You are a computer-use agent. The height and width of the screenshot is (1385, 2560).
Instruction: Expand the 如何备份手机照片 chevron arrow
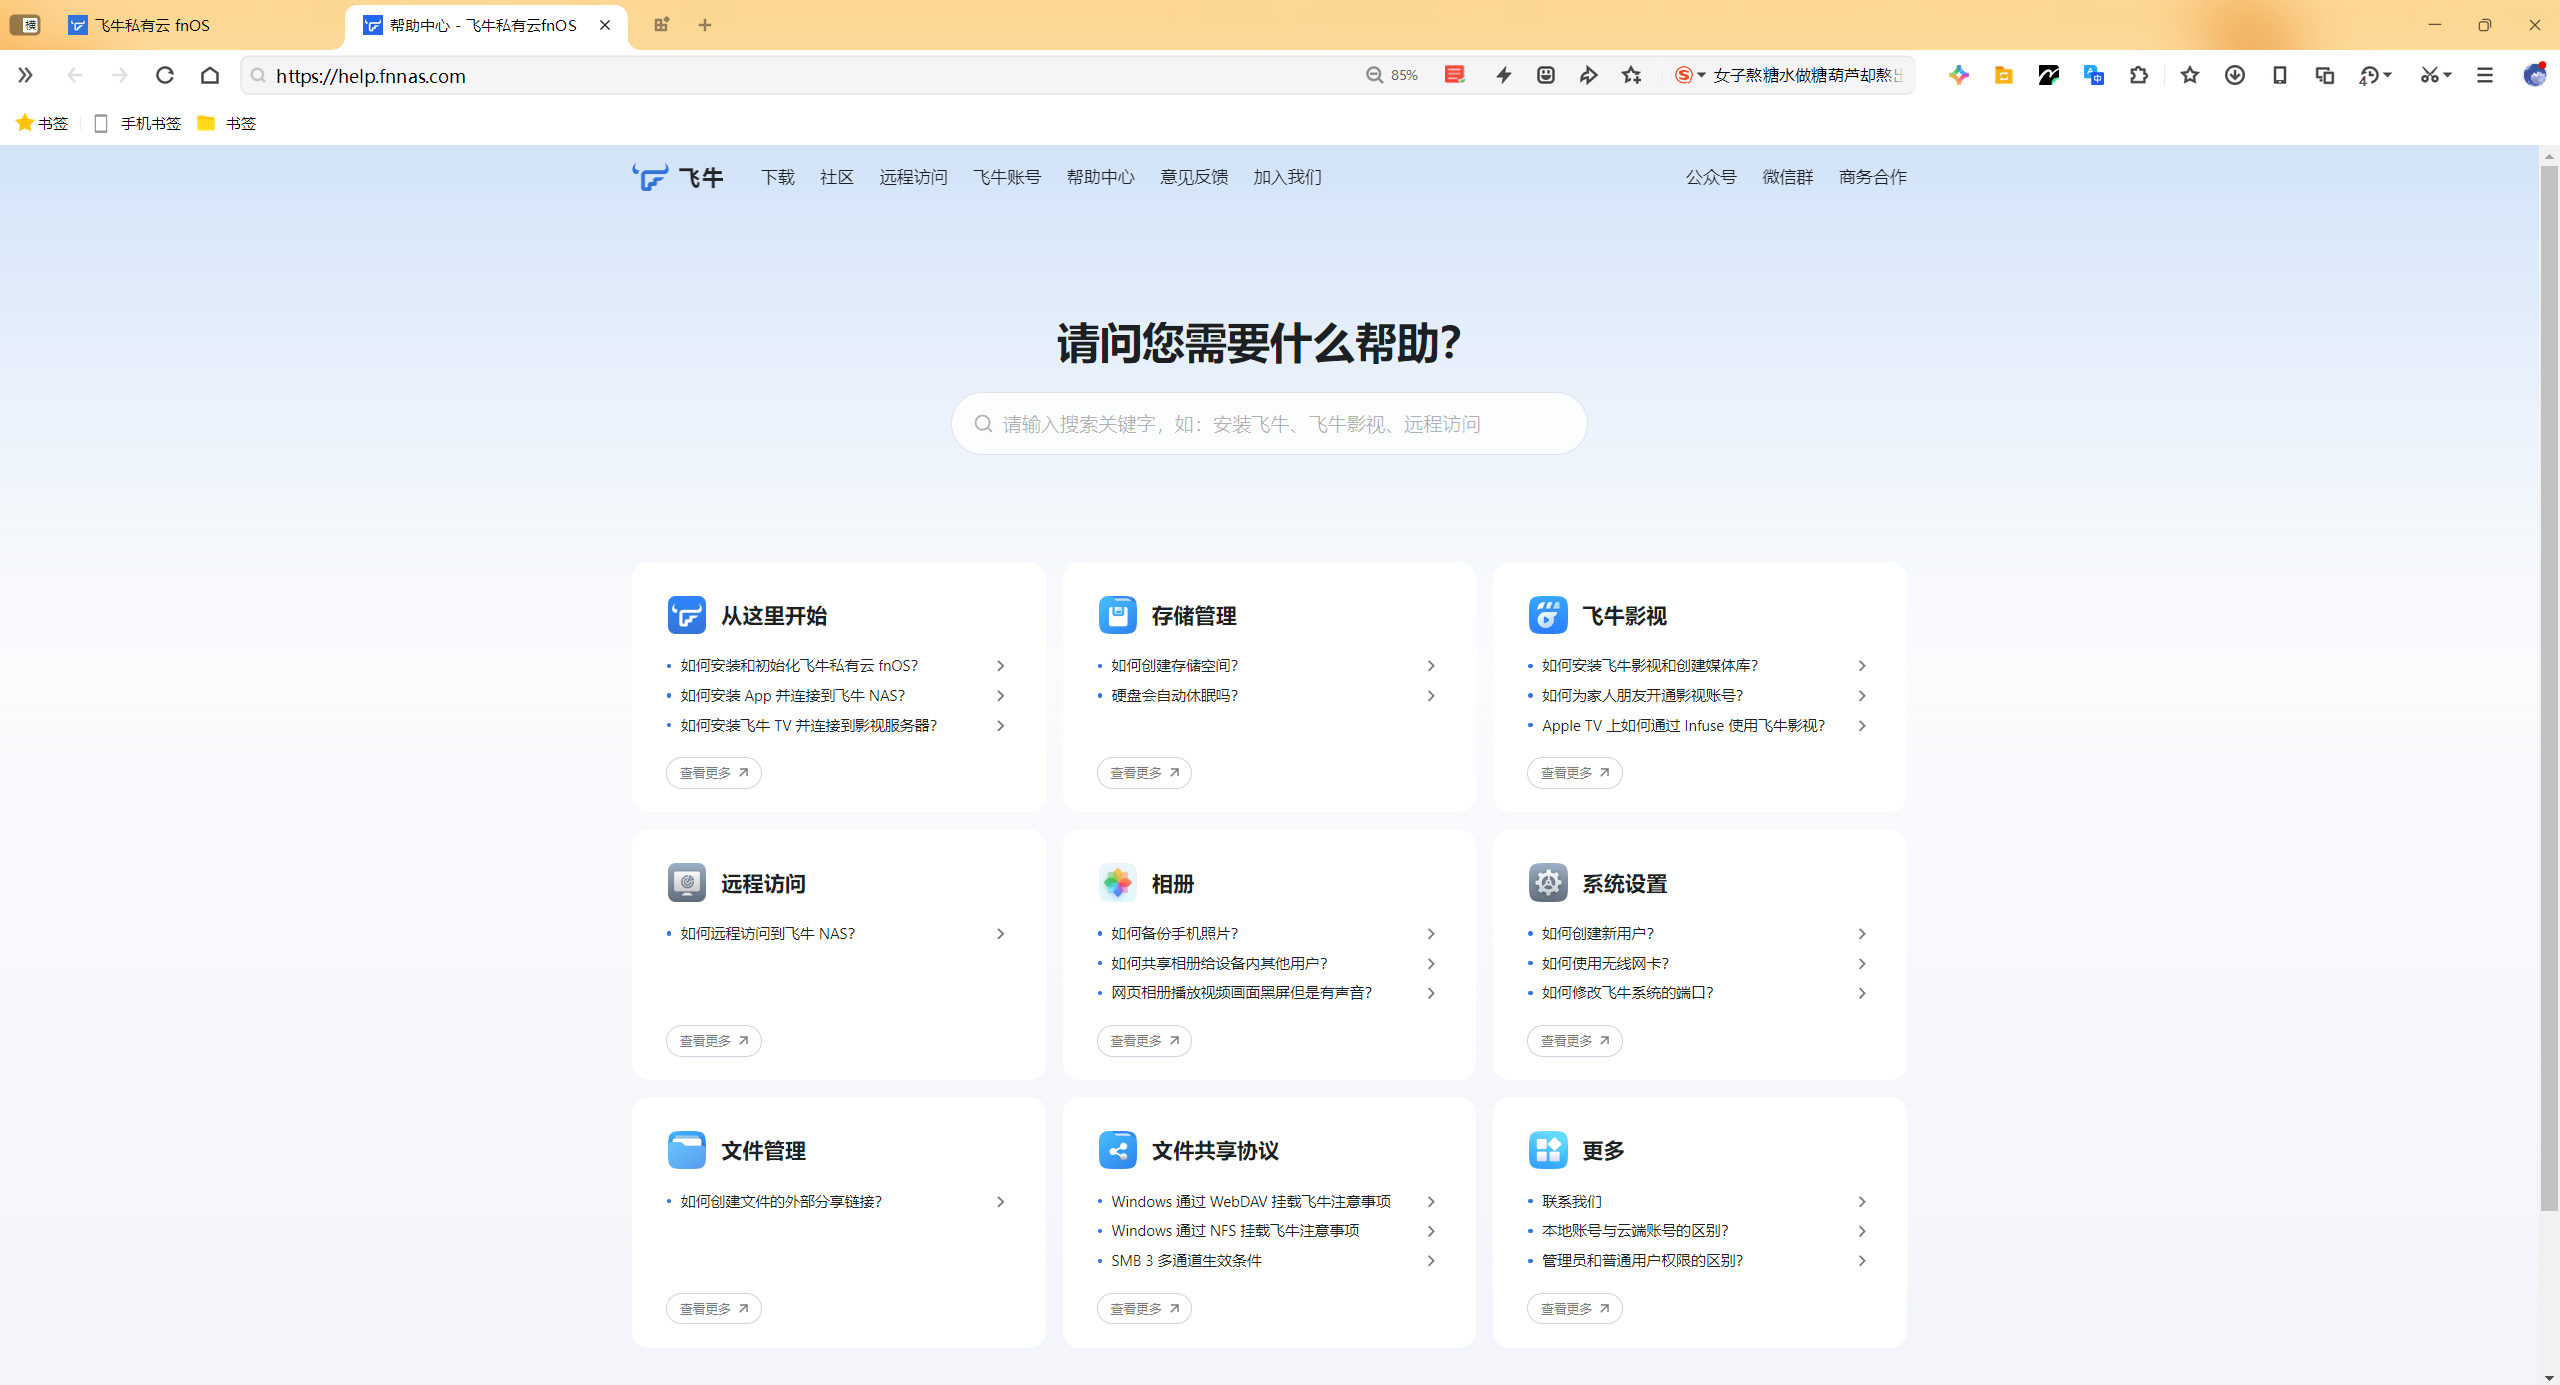1431,934
